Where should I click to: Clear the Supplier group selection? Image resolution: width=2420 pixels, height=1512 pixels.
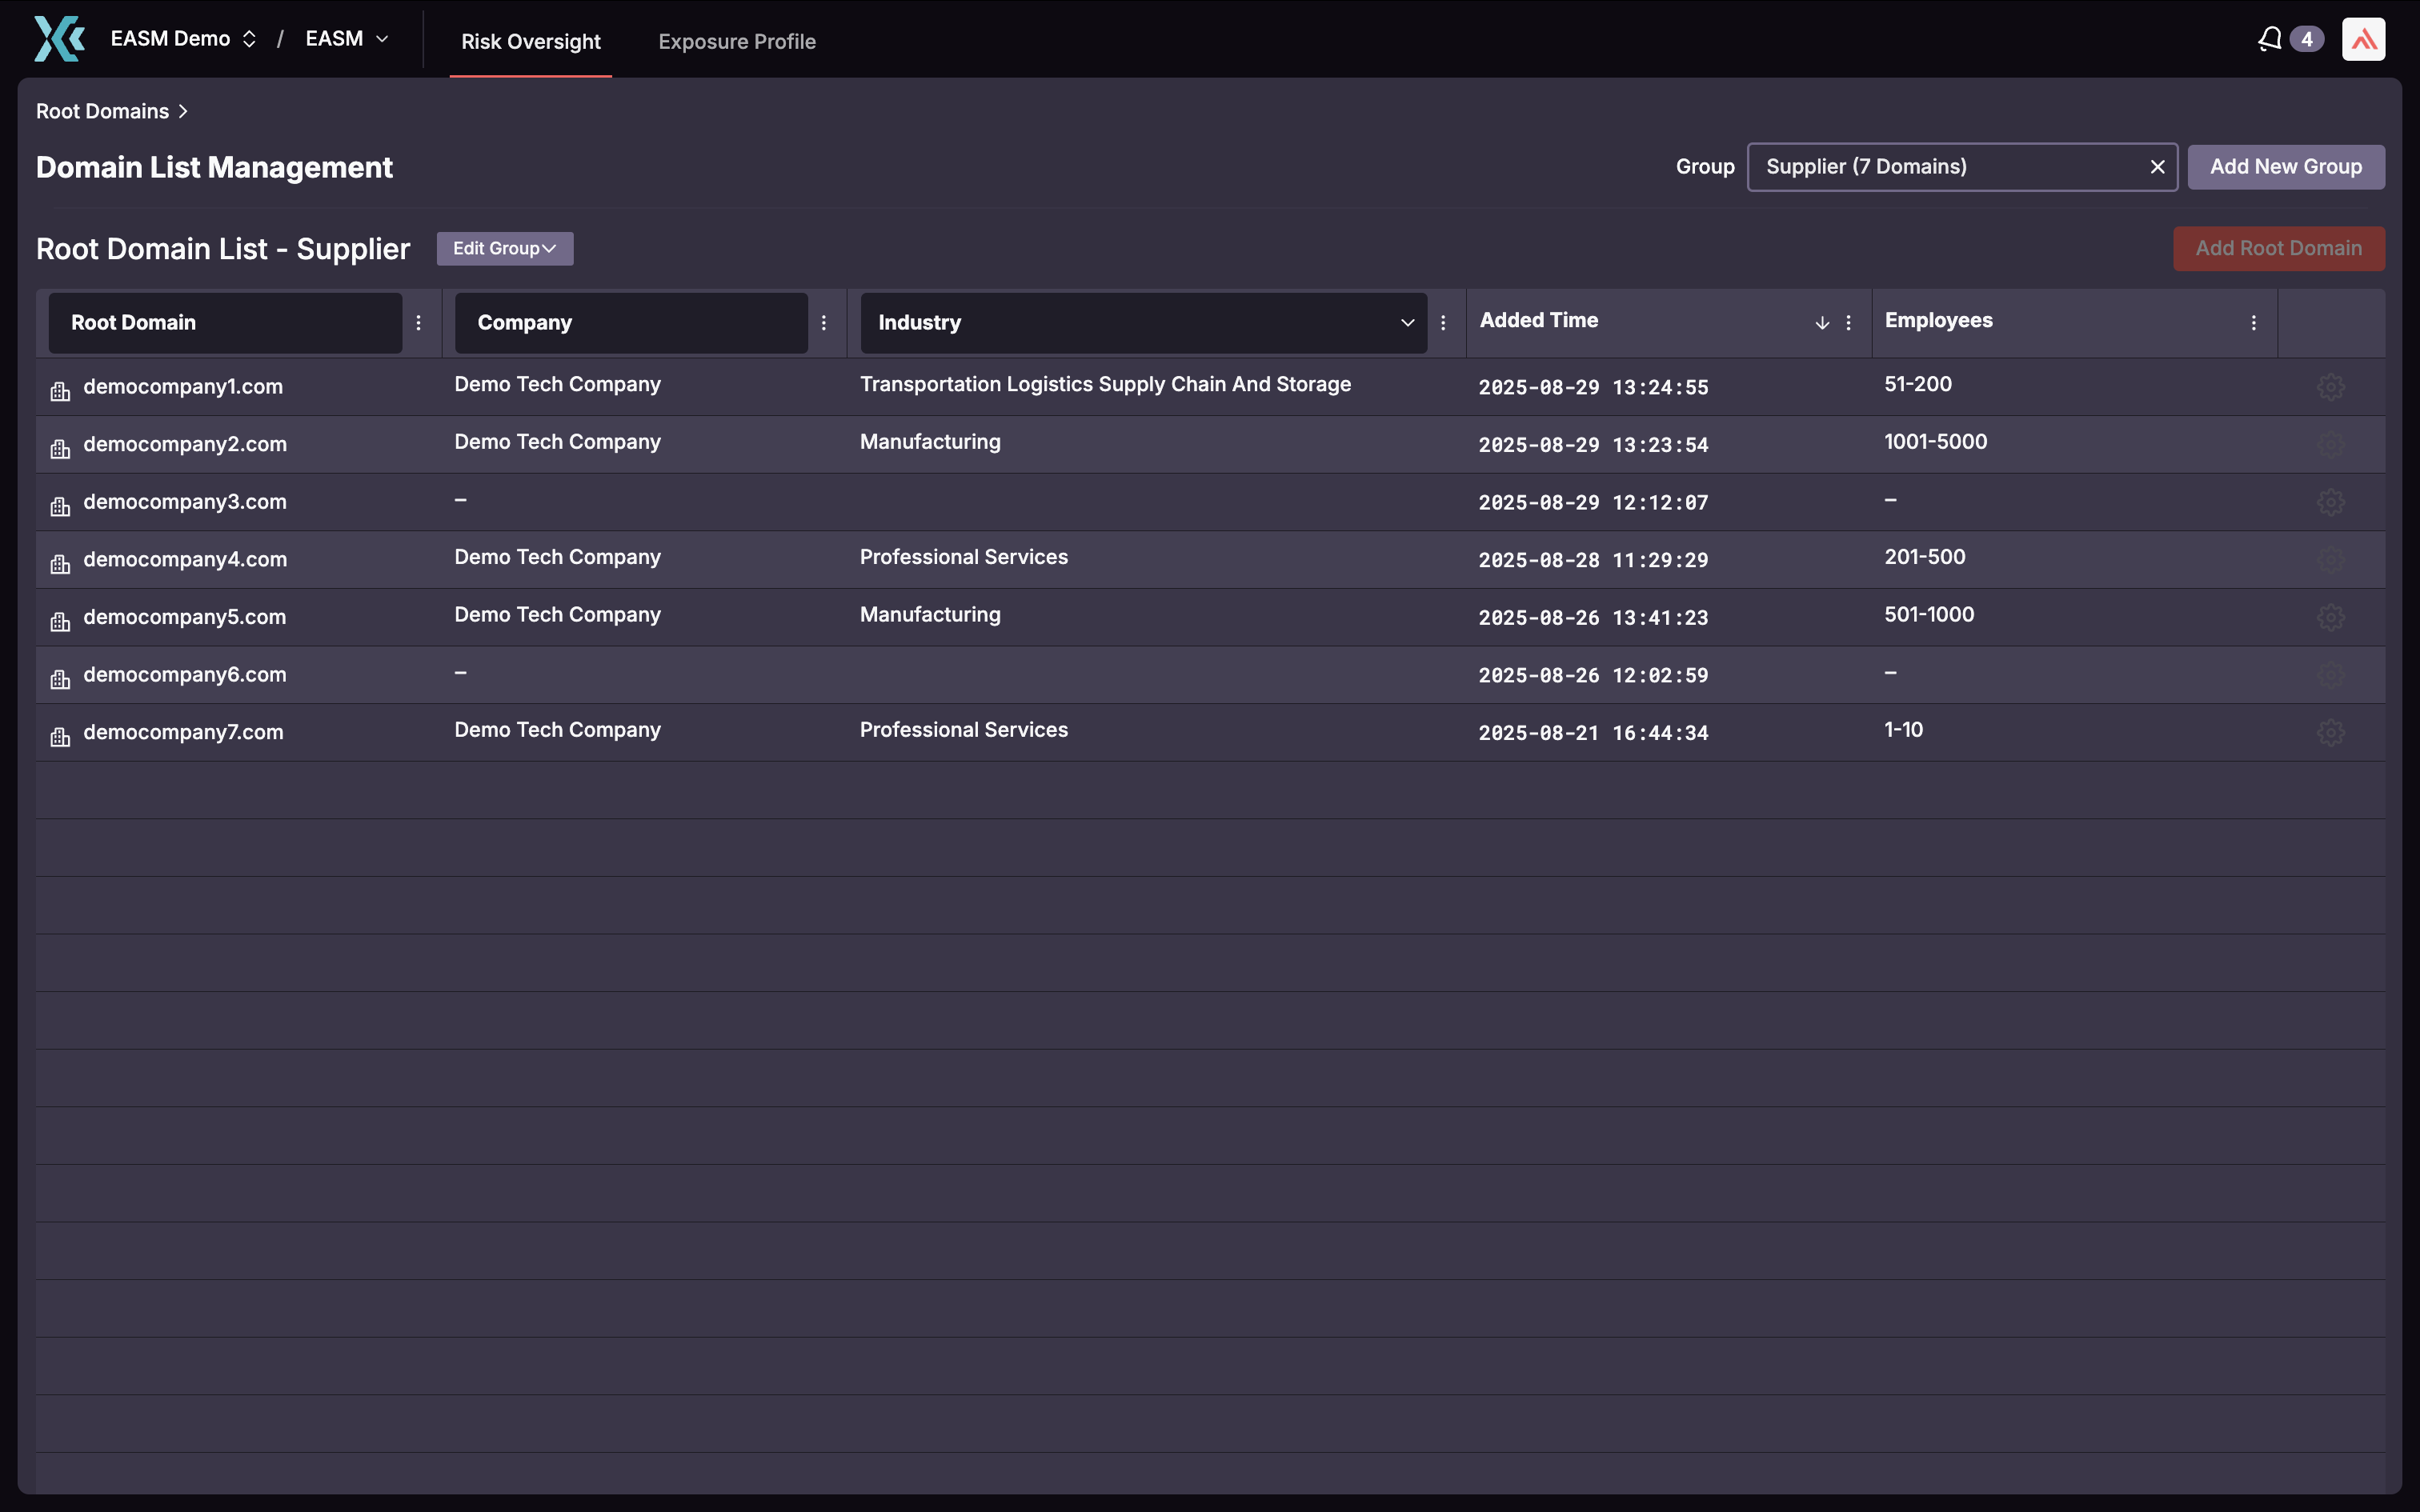tap(2157, 167)
